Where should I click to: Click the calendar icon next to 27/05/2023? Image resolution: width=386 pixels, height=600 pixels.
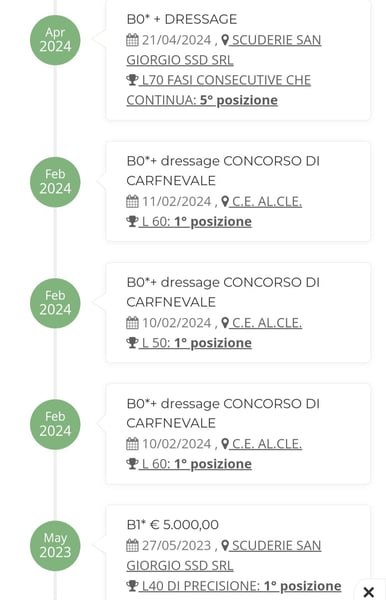tap(132, 545)
